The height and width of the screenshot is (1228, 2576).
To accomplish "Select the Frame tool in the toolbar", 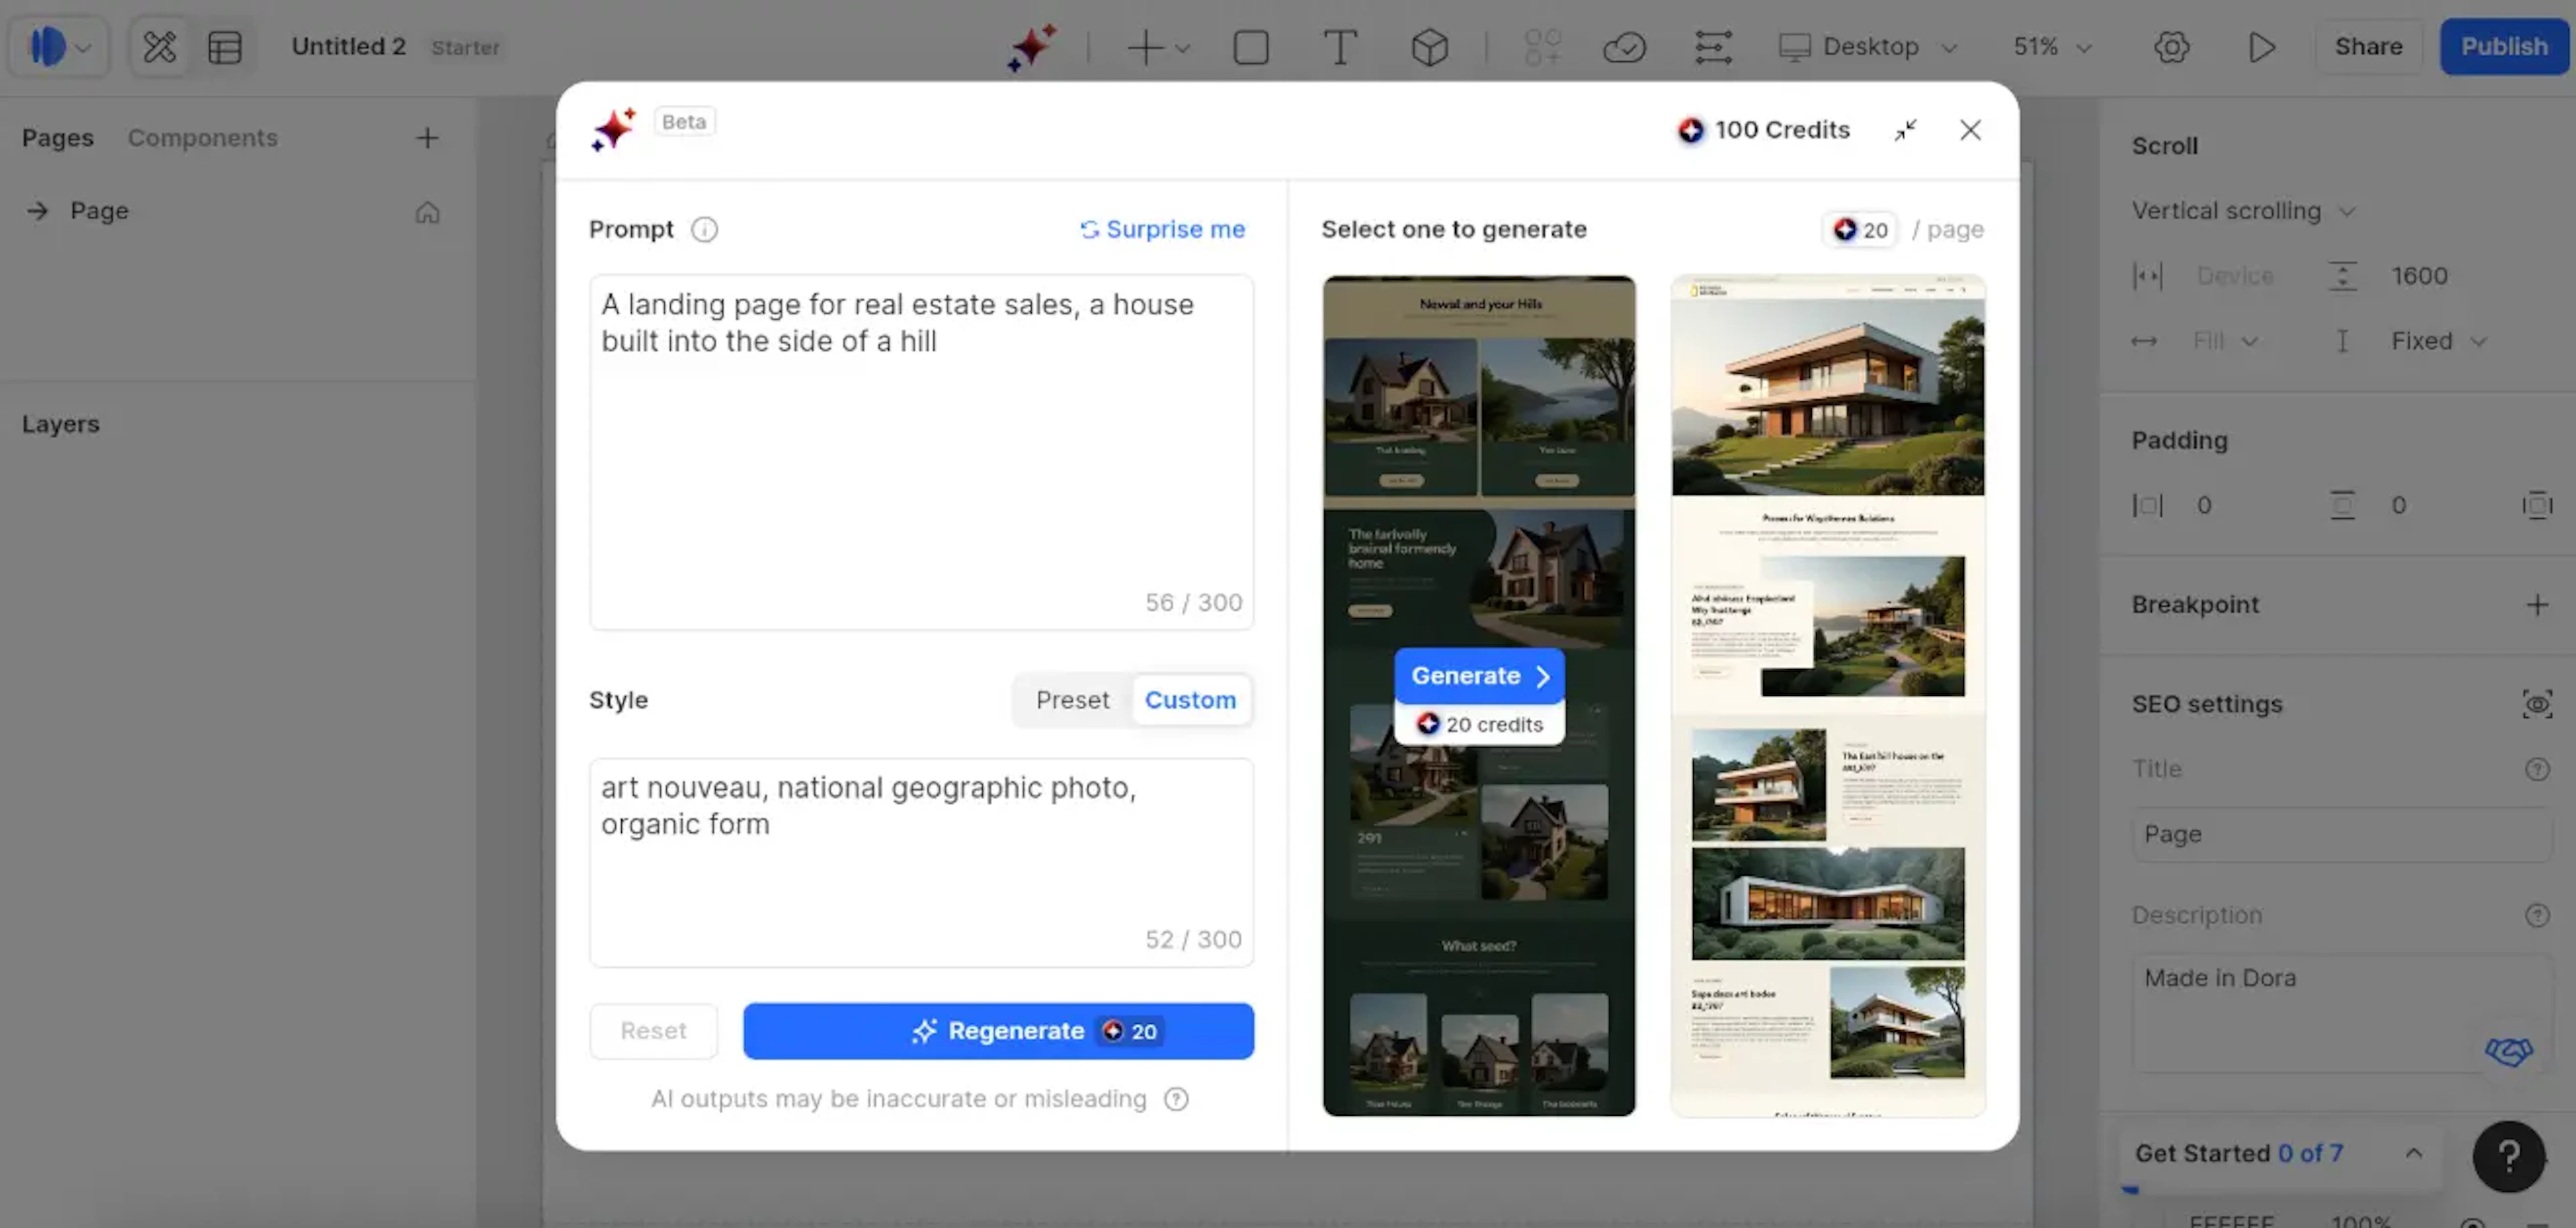I will coord(1251,47).
